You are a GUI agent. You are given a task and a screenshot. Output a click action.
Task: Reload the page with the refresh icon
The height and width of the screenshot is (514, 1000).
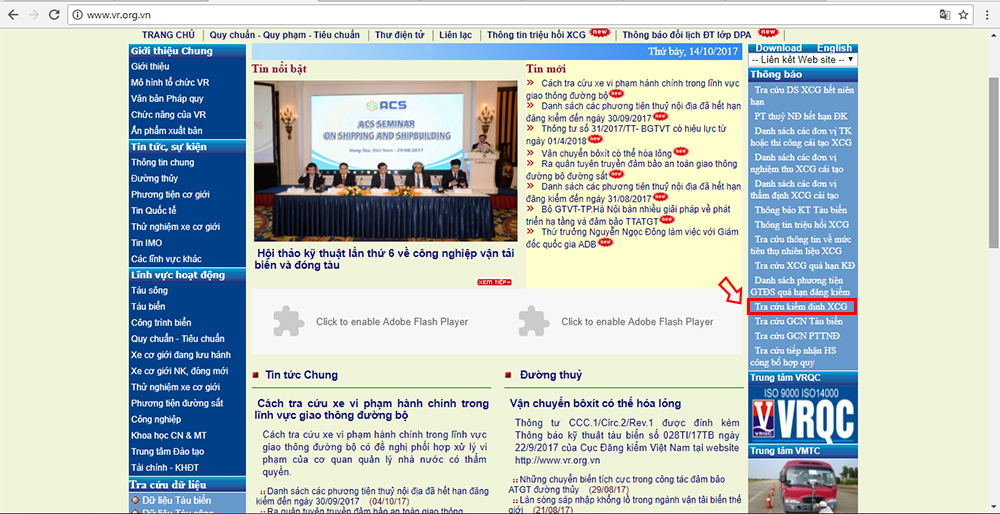point(54,15)
